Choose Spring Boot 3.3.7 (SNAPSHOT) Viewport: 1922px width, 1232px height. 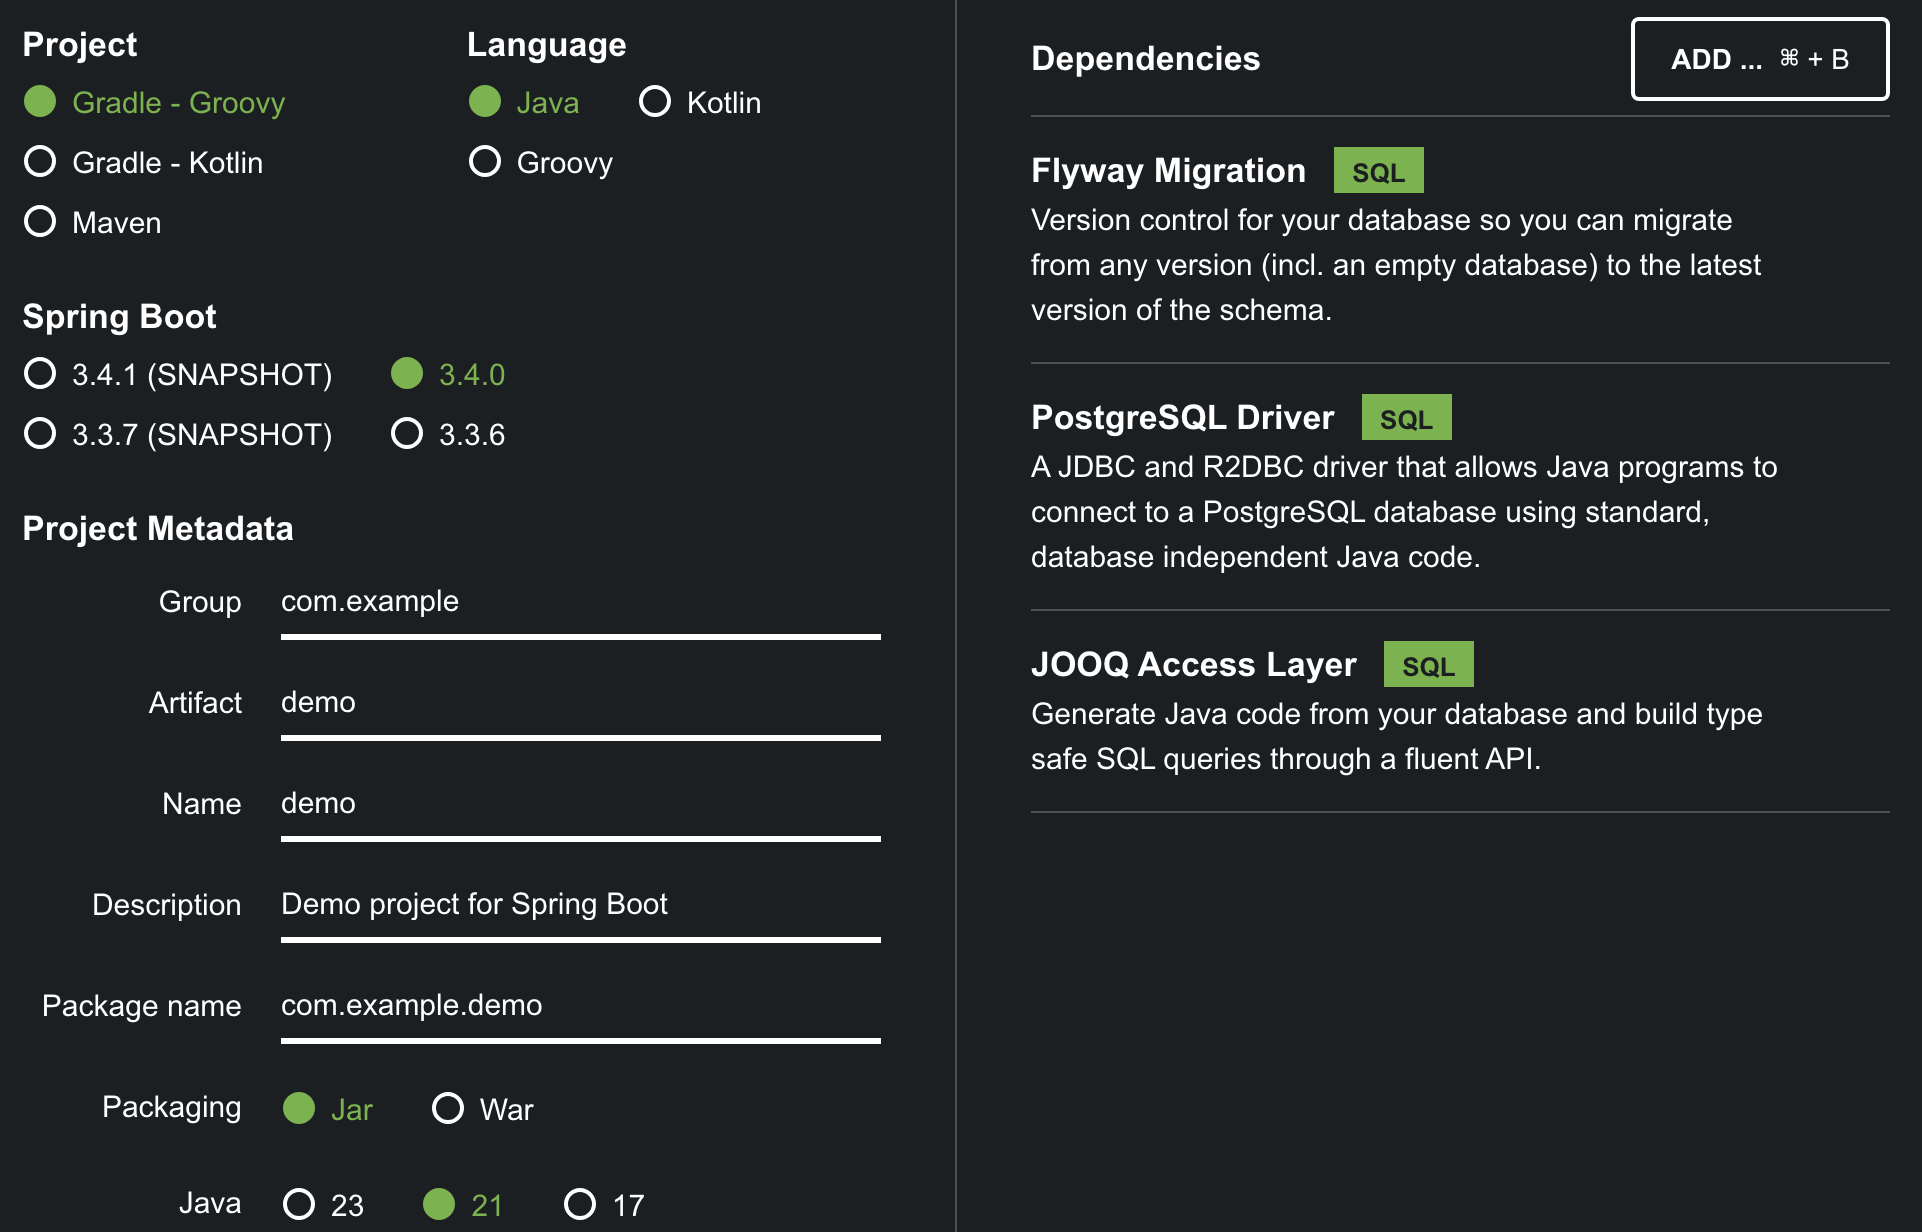(178, 434)
